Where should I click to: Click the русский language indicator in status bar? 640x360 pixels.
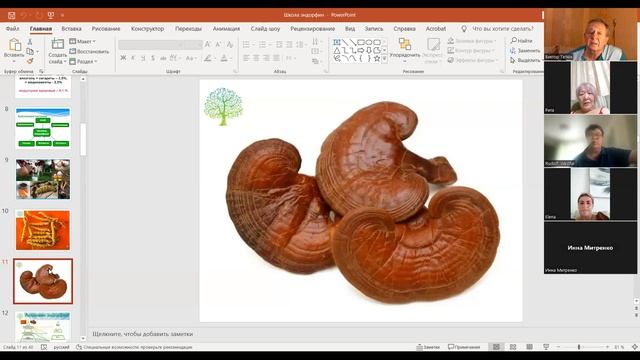pos(62,347)
